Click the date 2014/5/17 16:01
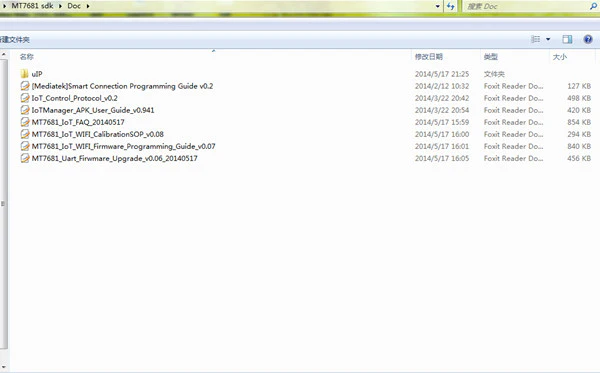Viewport: 600px width, 373px height. [442, 146]
